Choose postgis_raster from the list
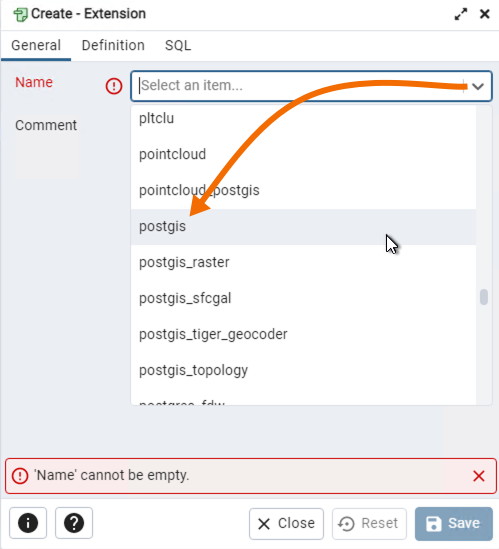Viewport: 499px width, 549px height. tap(303, 263)
